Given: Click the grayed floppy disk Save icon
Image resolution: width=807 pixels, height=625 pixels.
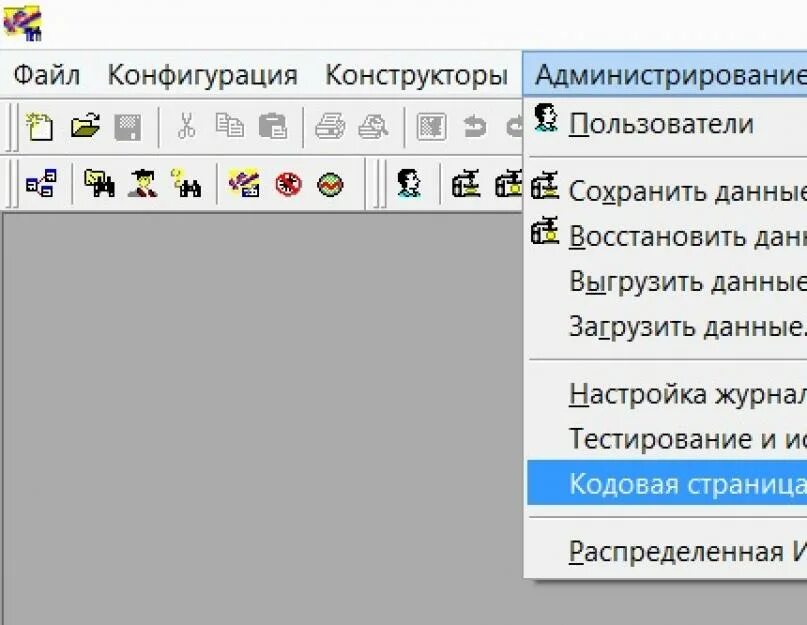Looking at the screenshot, I should (128, 127).
